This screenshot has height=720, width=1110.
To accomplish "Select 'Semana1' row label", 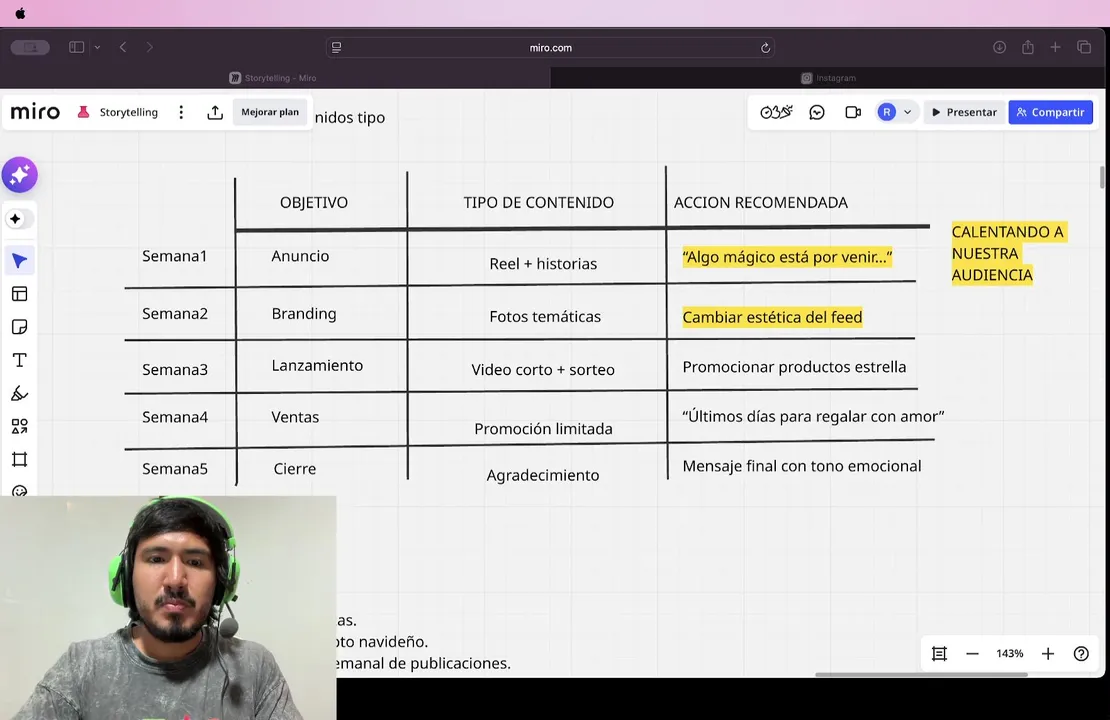I will 174,256.
